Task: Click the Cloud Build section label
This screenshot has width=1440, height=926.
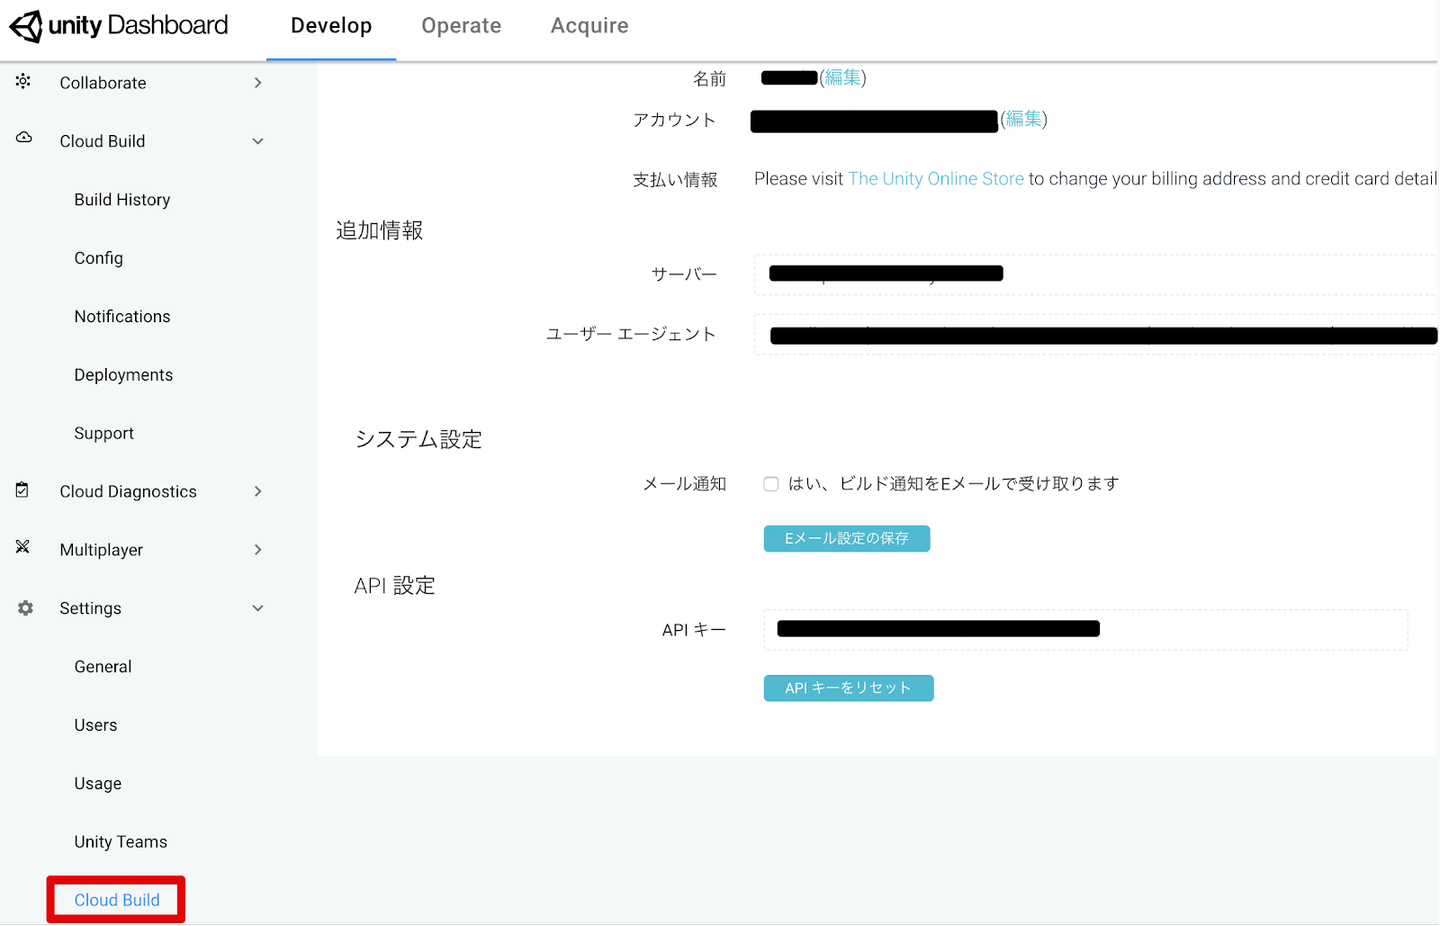Action: [x=102, y=142]
